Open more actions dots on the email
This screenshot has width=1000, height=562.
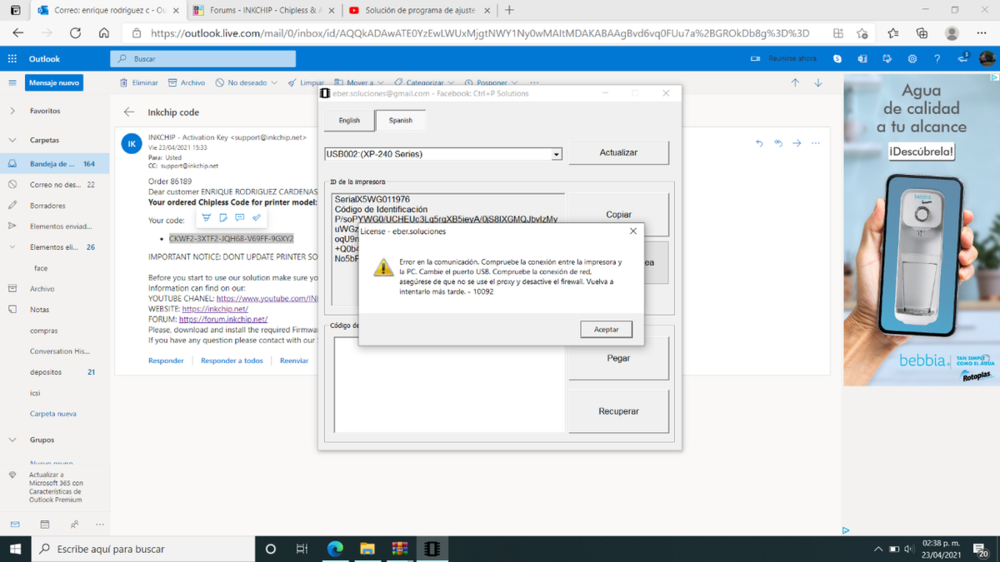pos(816,144)
